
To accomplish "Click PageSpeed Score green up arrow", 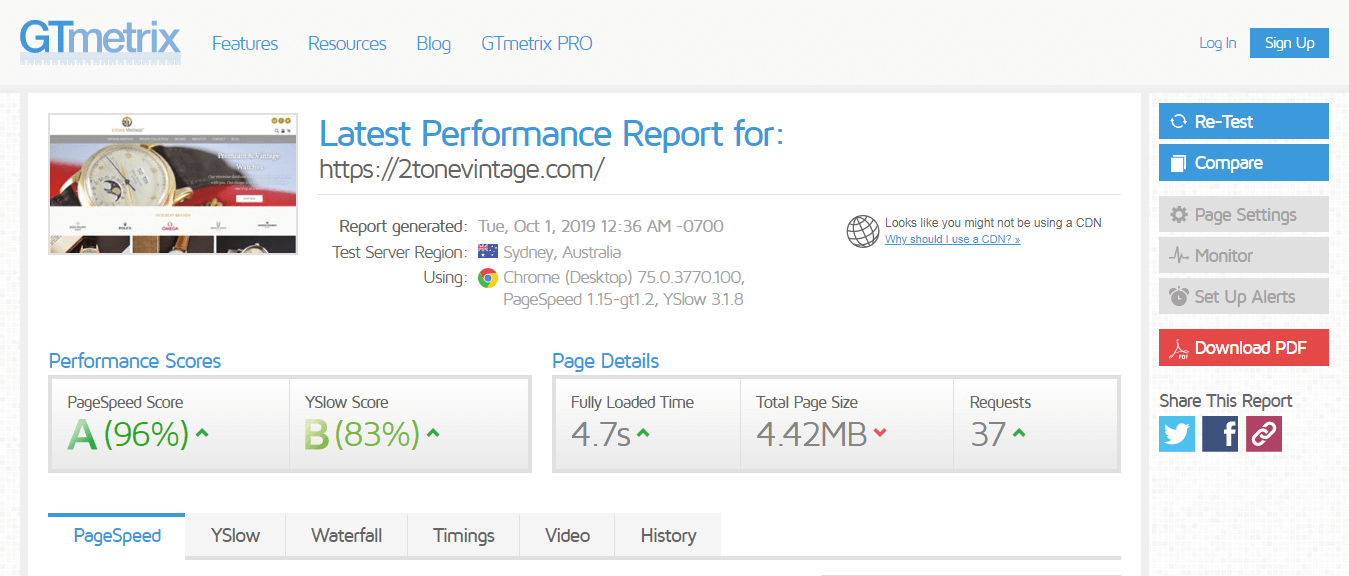I will click(x=202, y=434).
